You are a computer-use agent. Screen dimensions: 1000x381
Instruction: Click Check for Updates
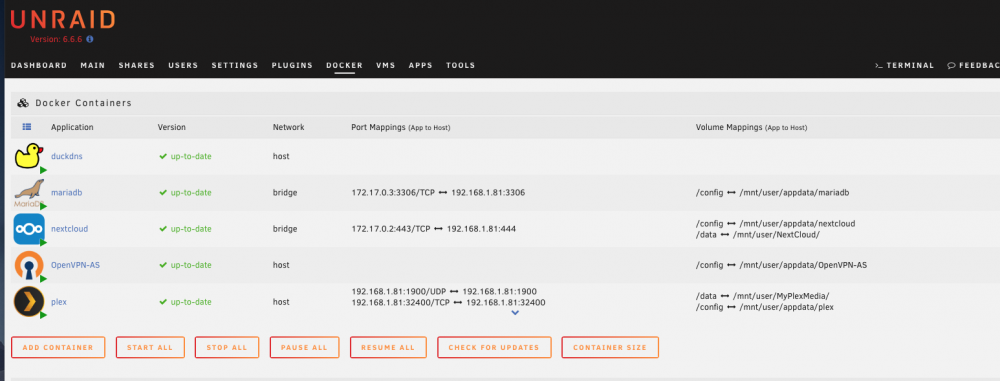point(494,347)
